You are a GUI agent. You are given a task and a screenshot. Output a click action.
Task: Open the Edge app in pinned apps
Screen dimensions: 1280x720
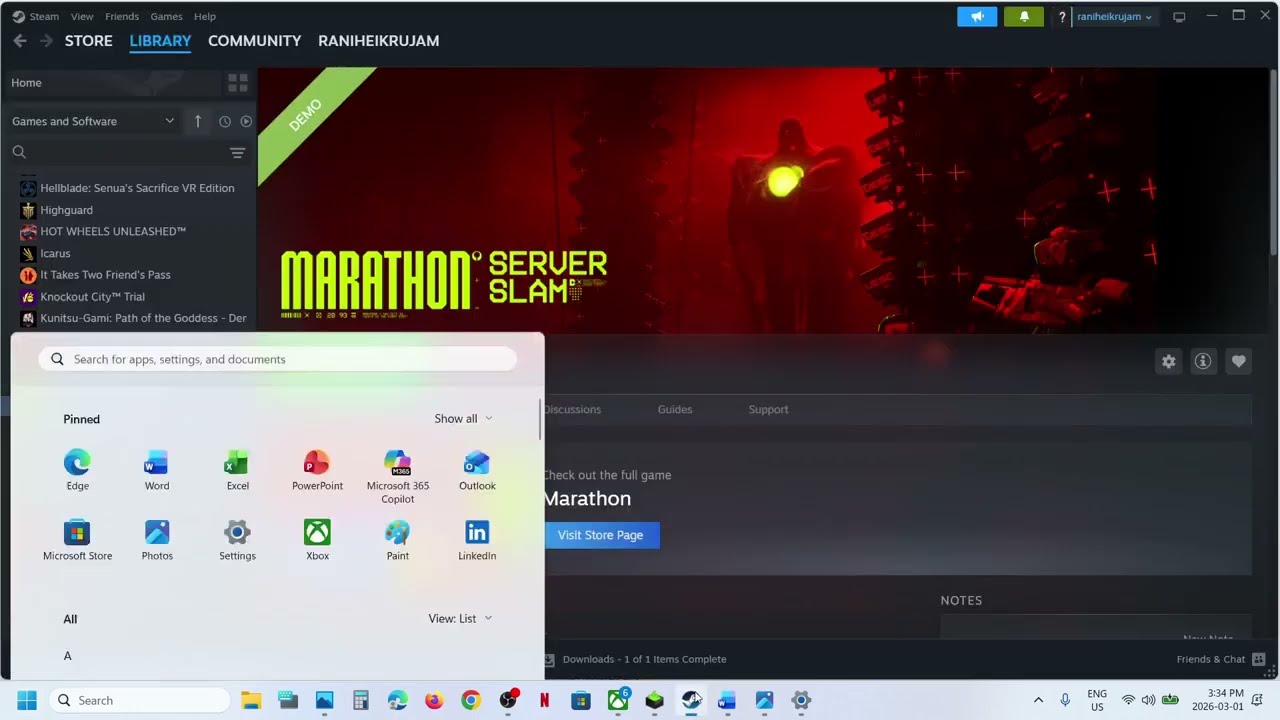coord(77,471)
